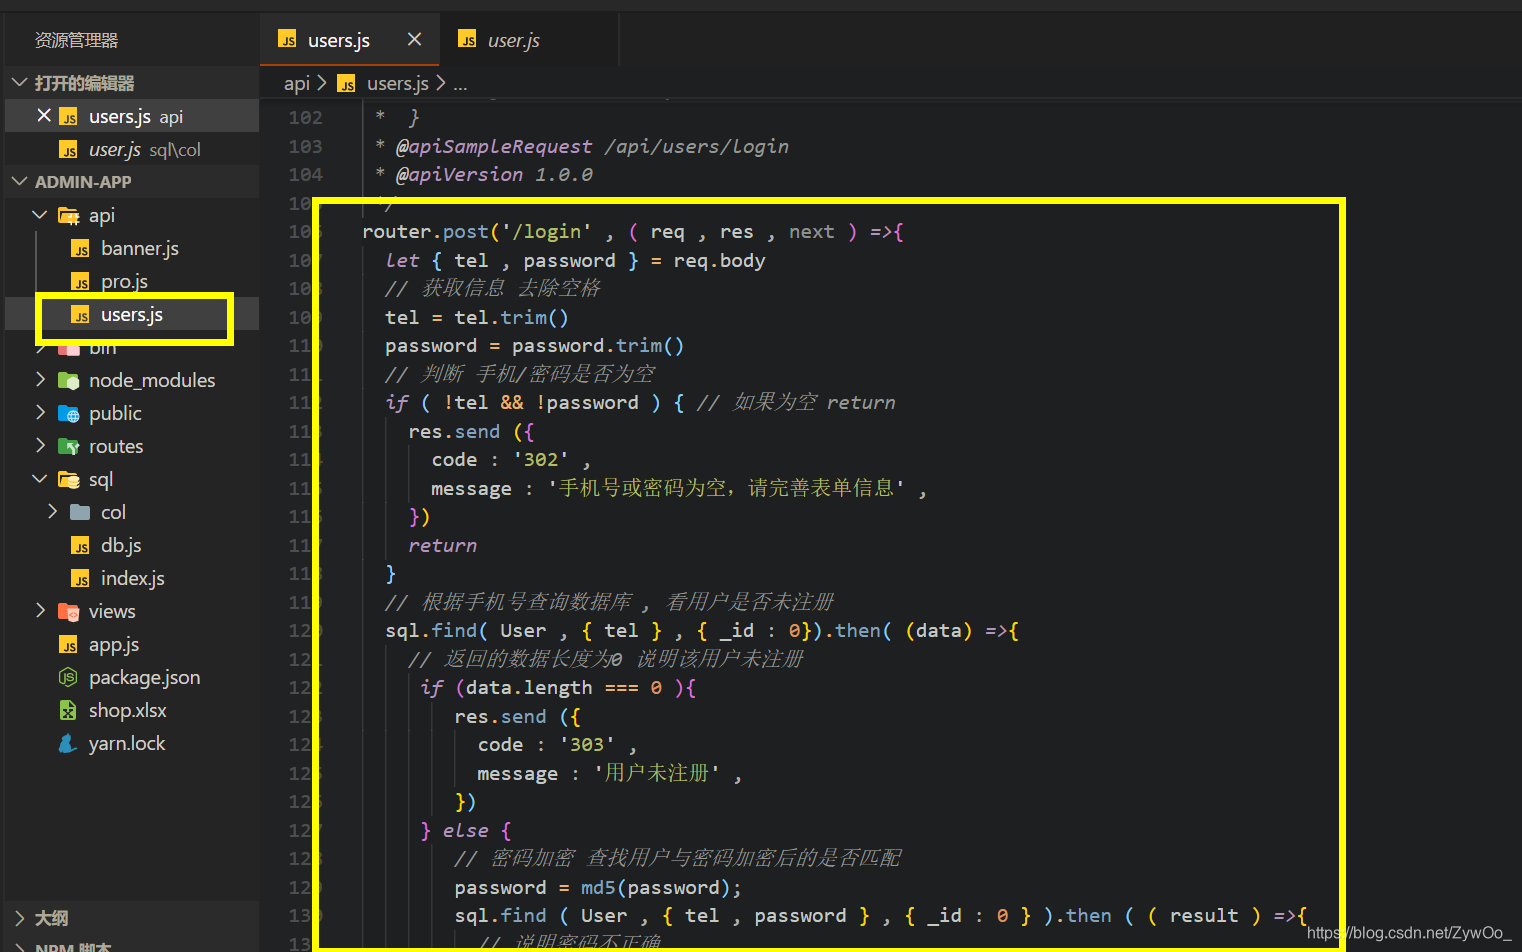Image resolution: width=1522 pixels, height=952 pixels.
Task: Click the router.post('/login' code line
Action: 632,231
